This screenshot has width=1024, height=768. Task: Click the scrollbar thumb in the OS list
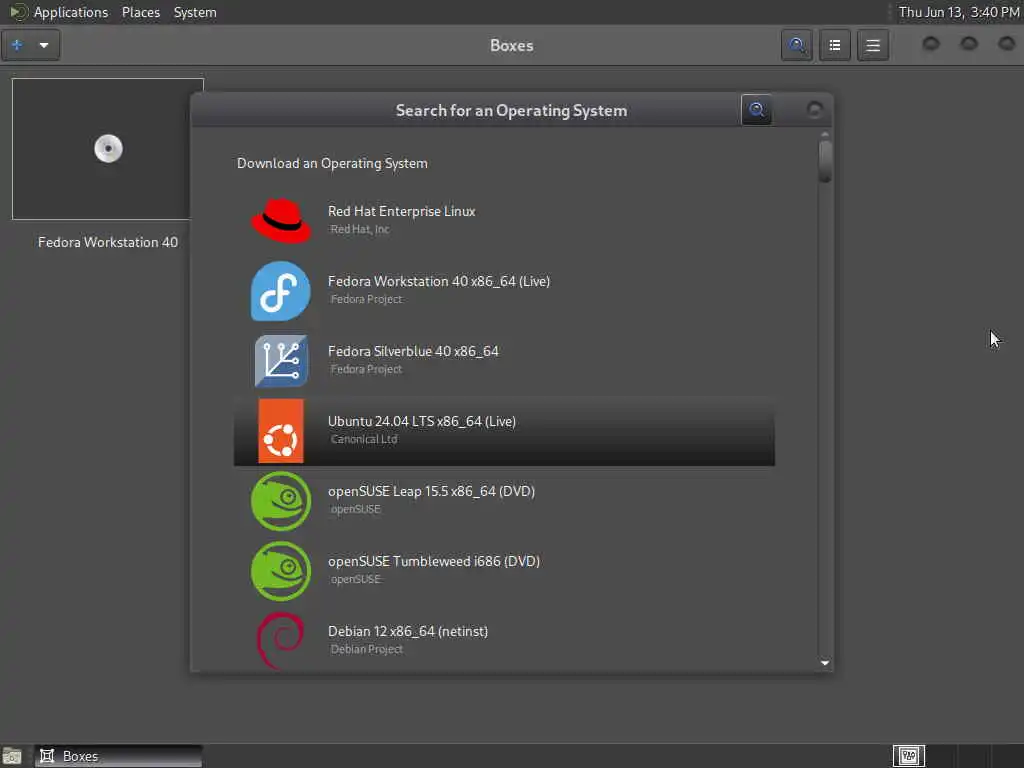825,161
